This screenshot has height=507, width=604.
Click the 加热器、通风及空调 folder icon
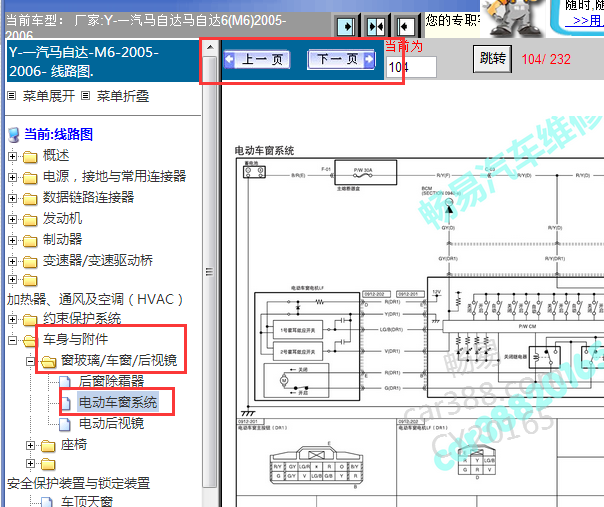click(x=30, y=280)
